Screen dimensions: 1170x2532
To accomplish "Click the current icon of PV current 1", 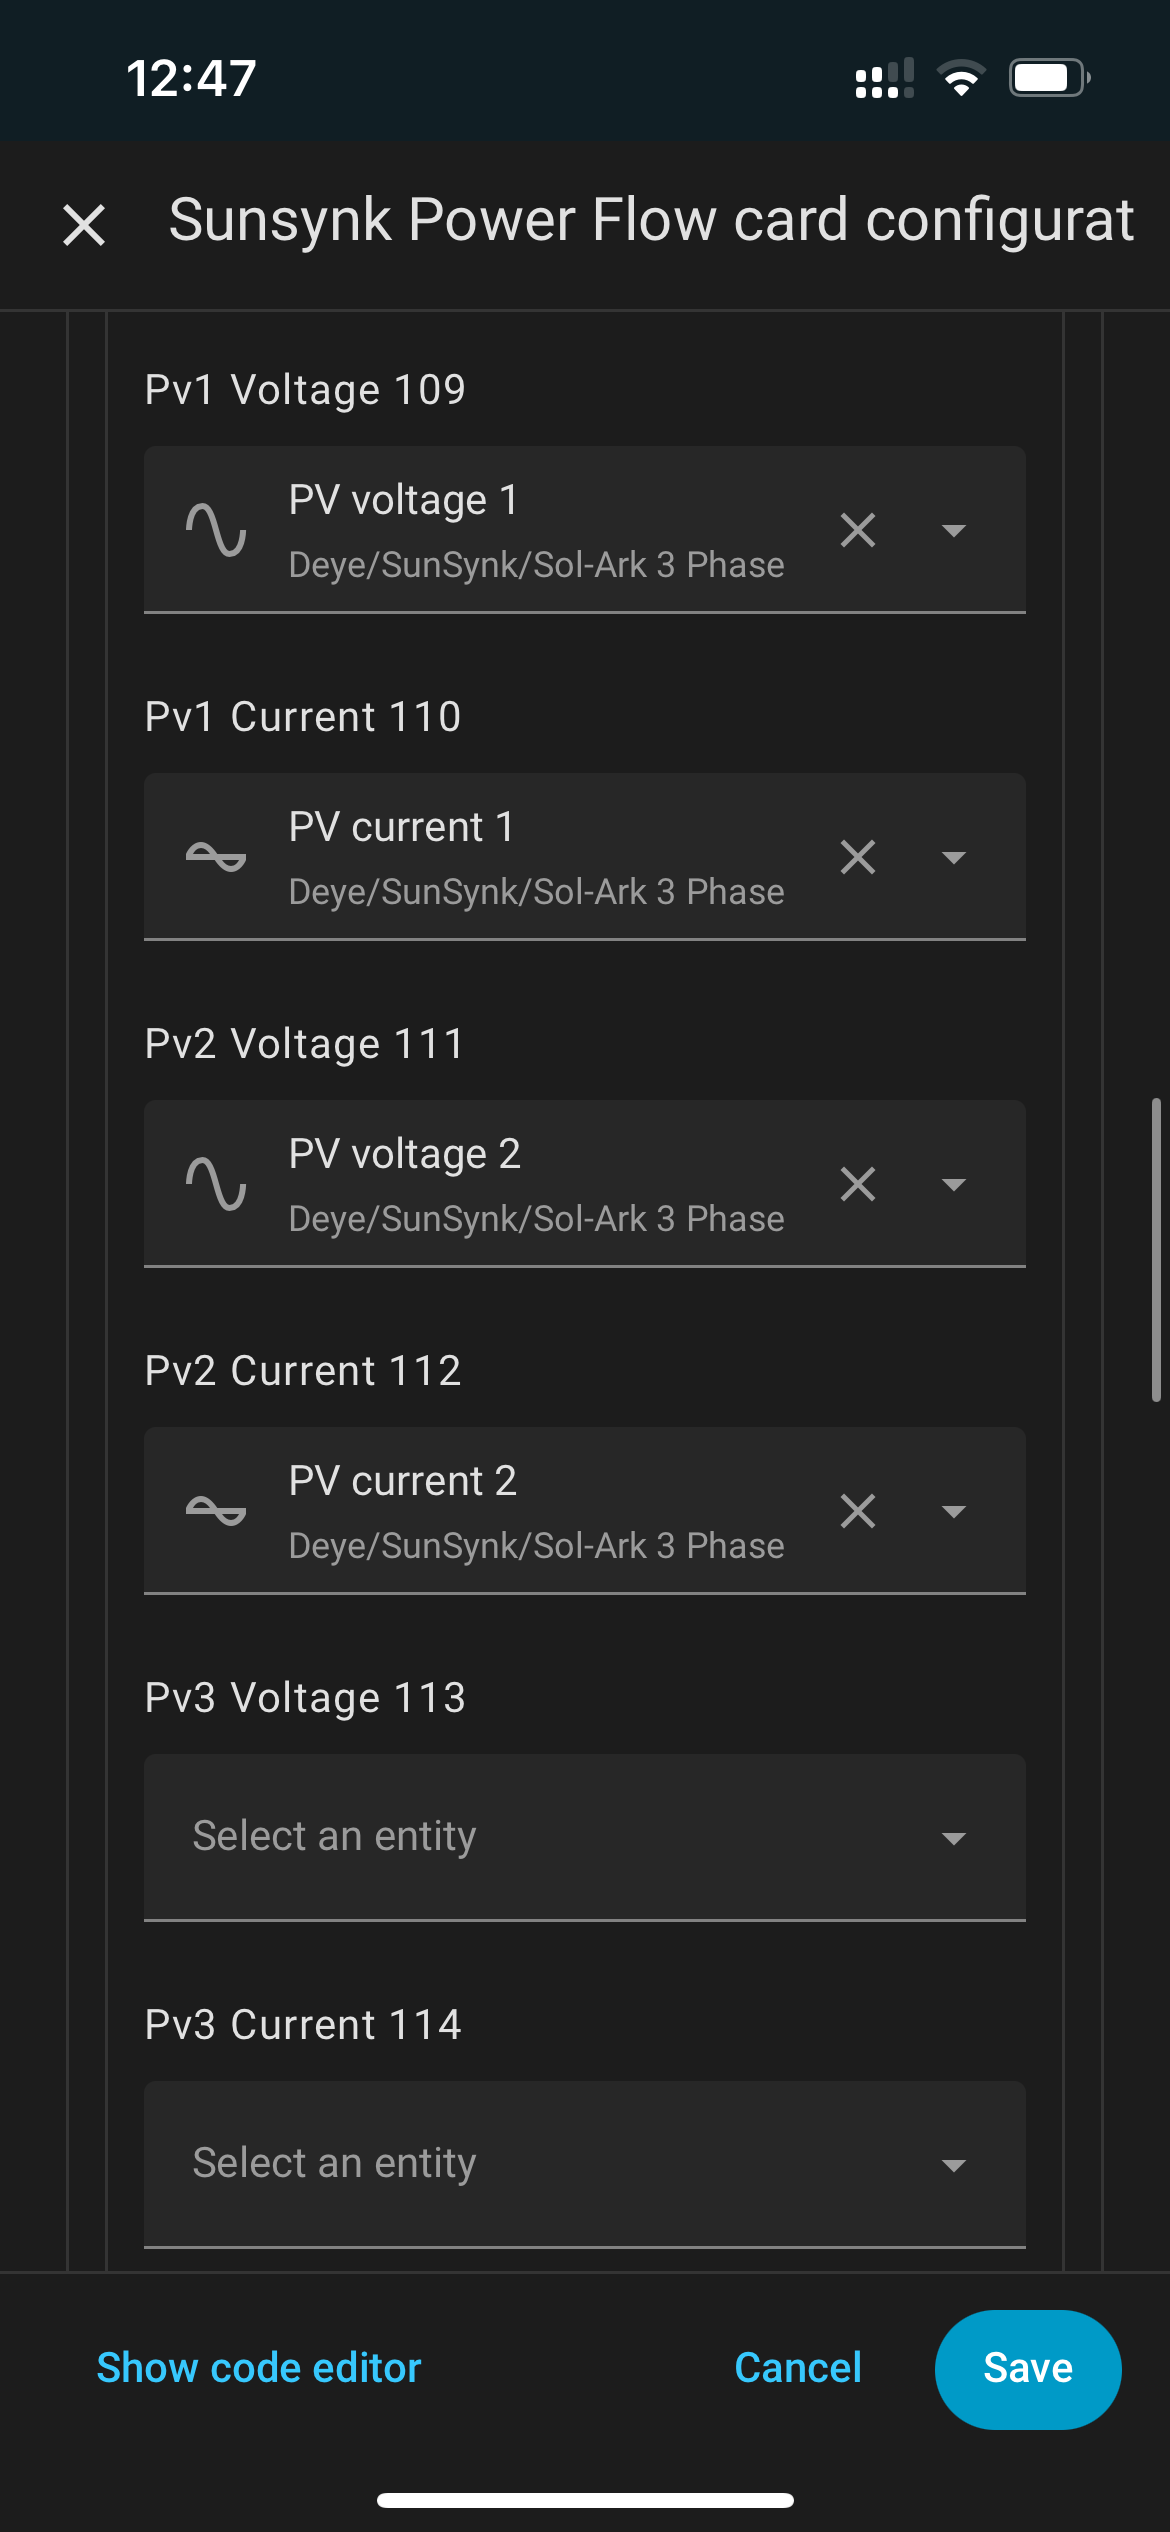I will point(216,857).
